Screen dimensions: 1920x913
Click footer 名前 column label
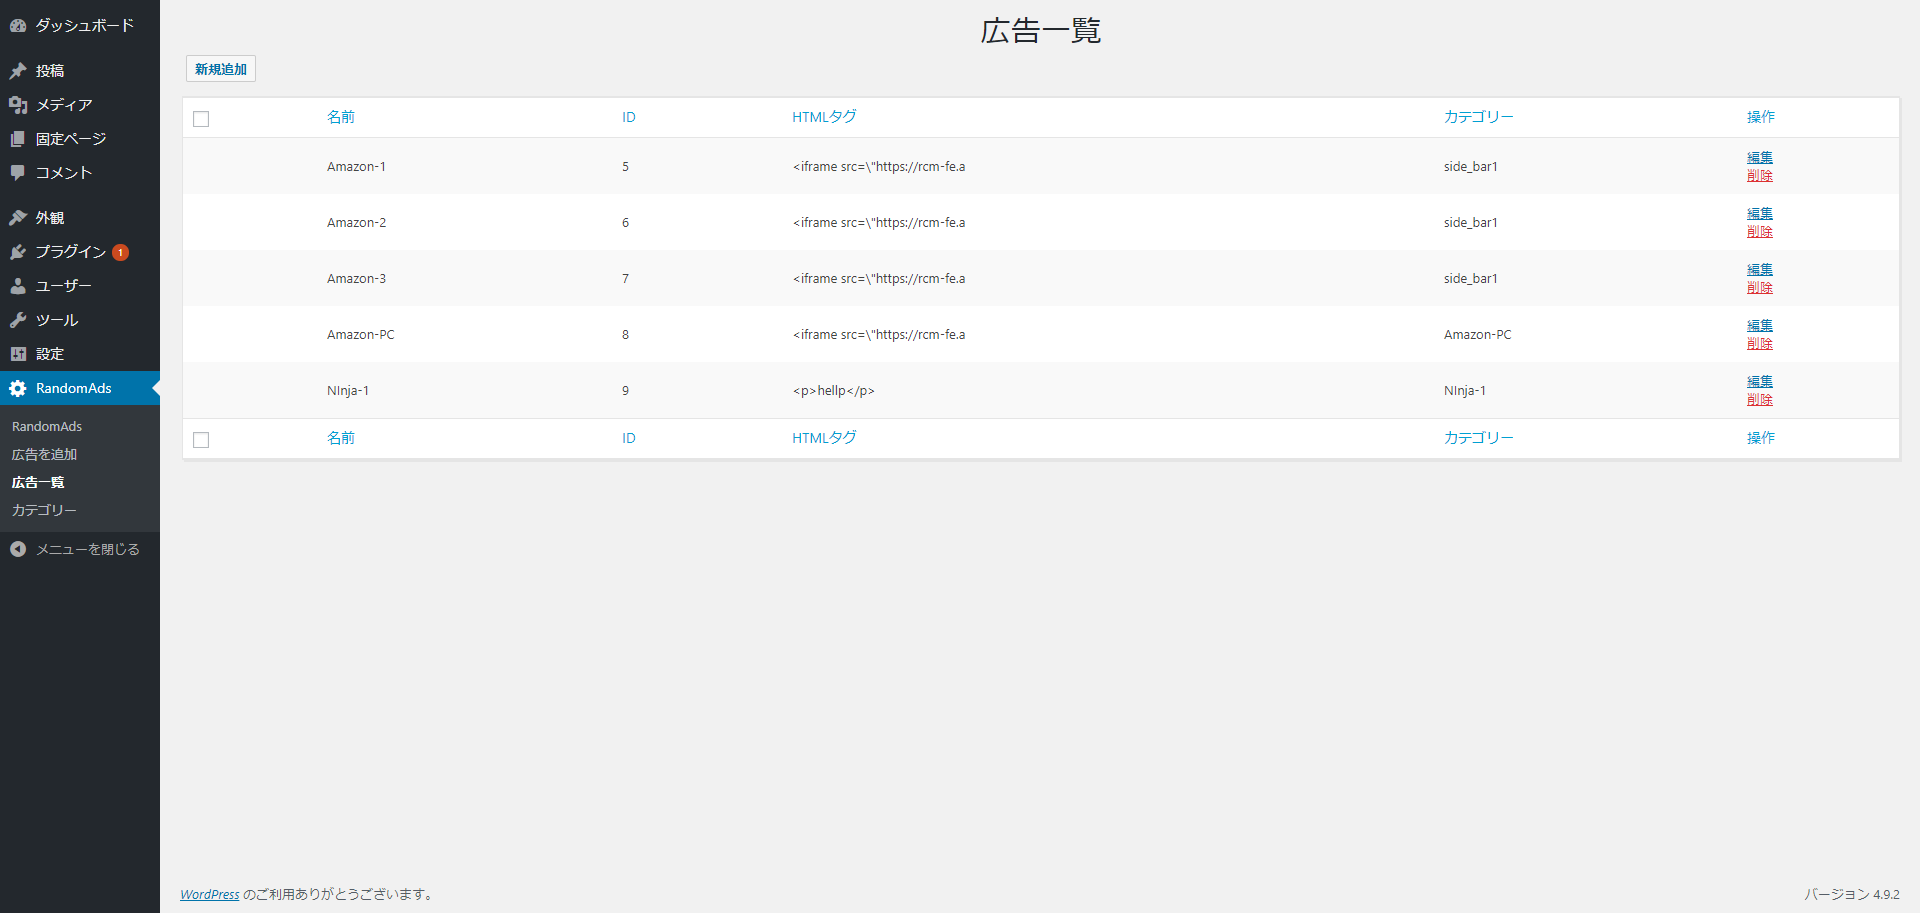pyautogui.click(x=341, y=438)
